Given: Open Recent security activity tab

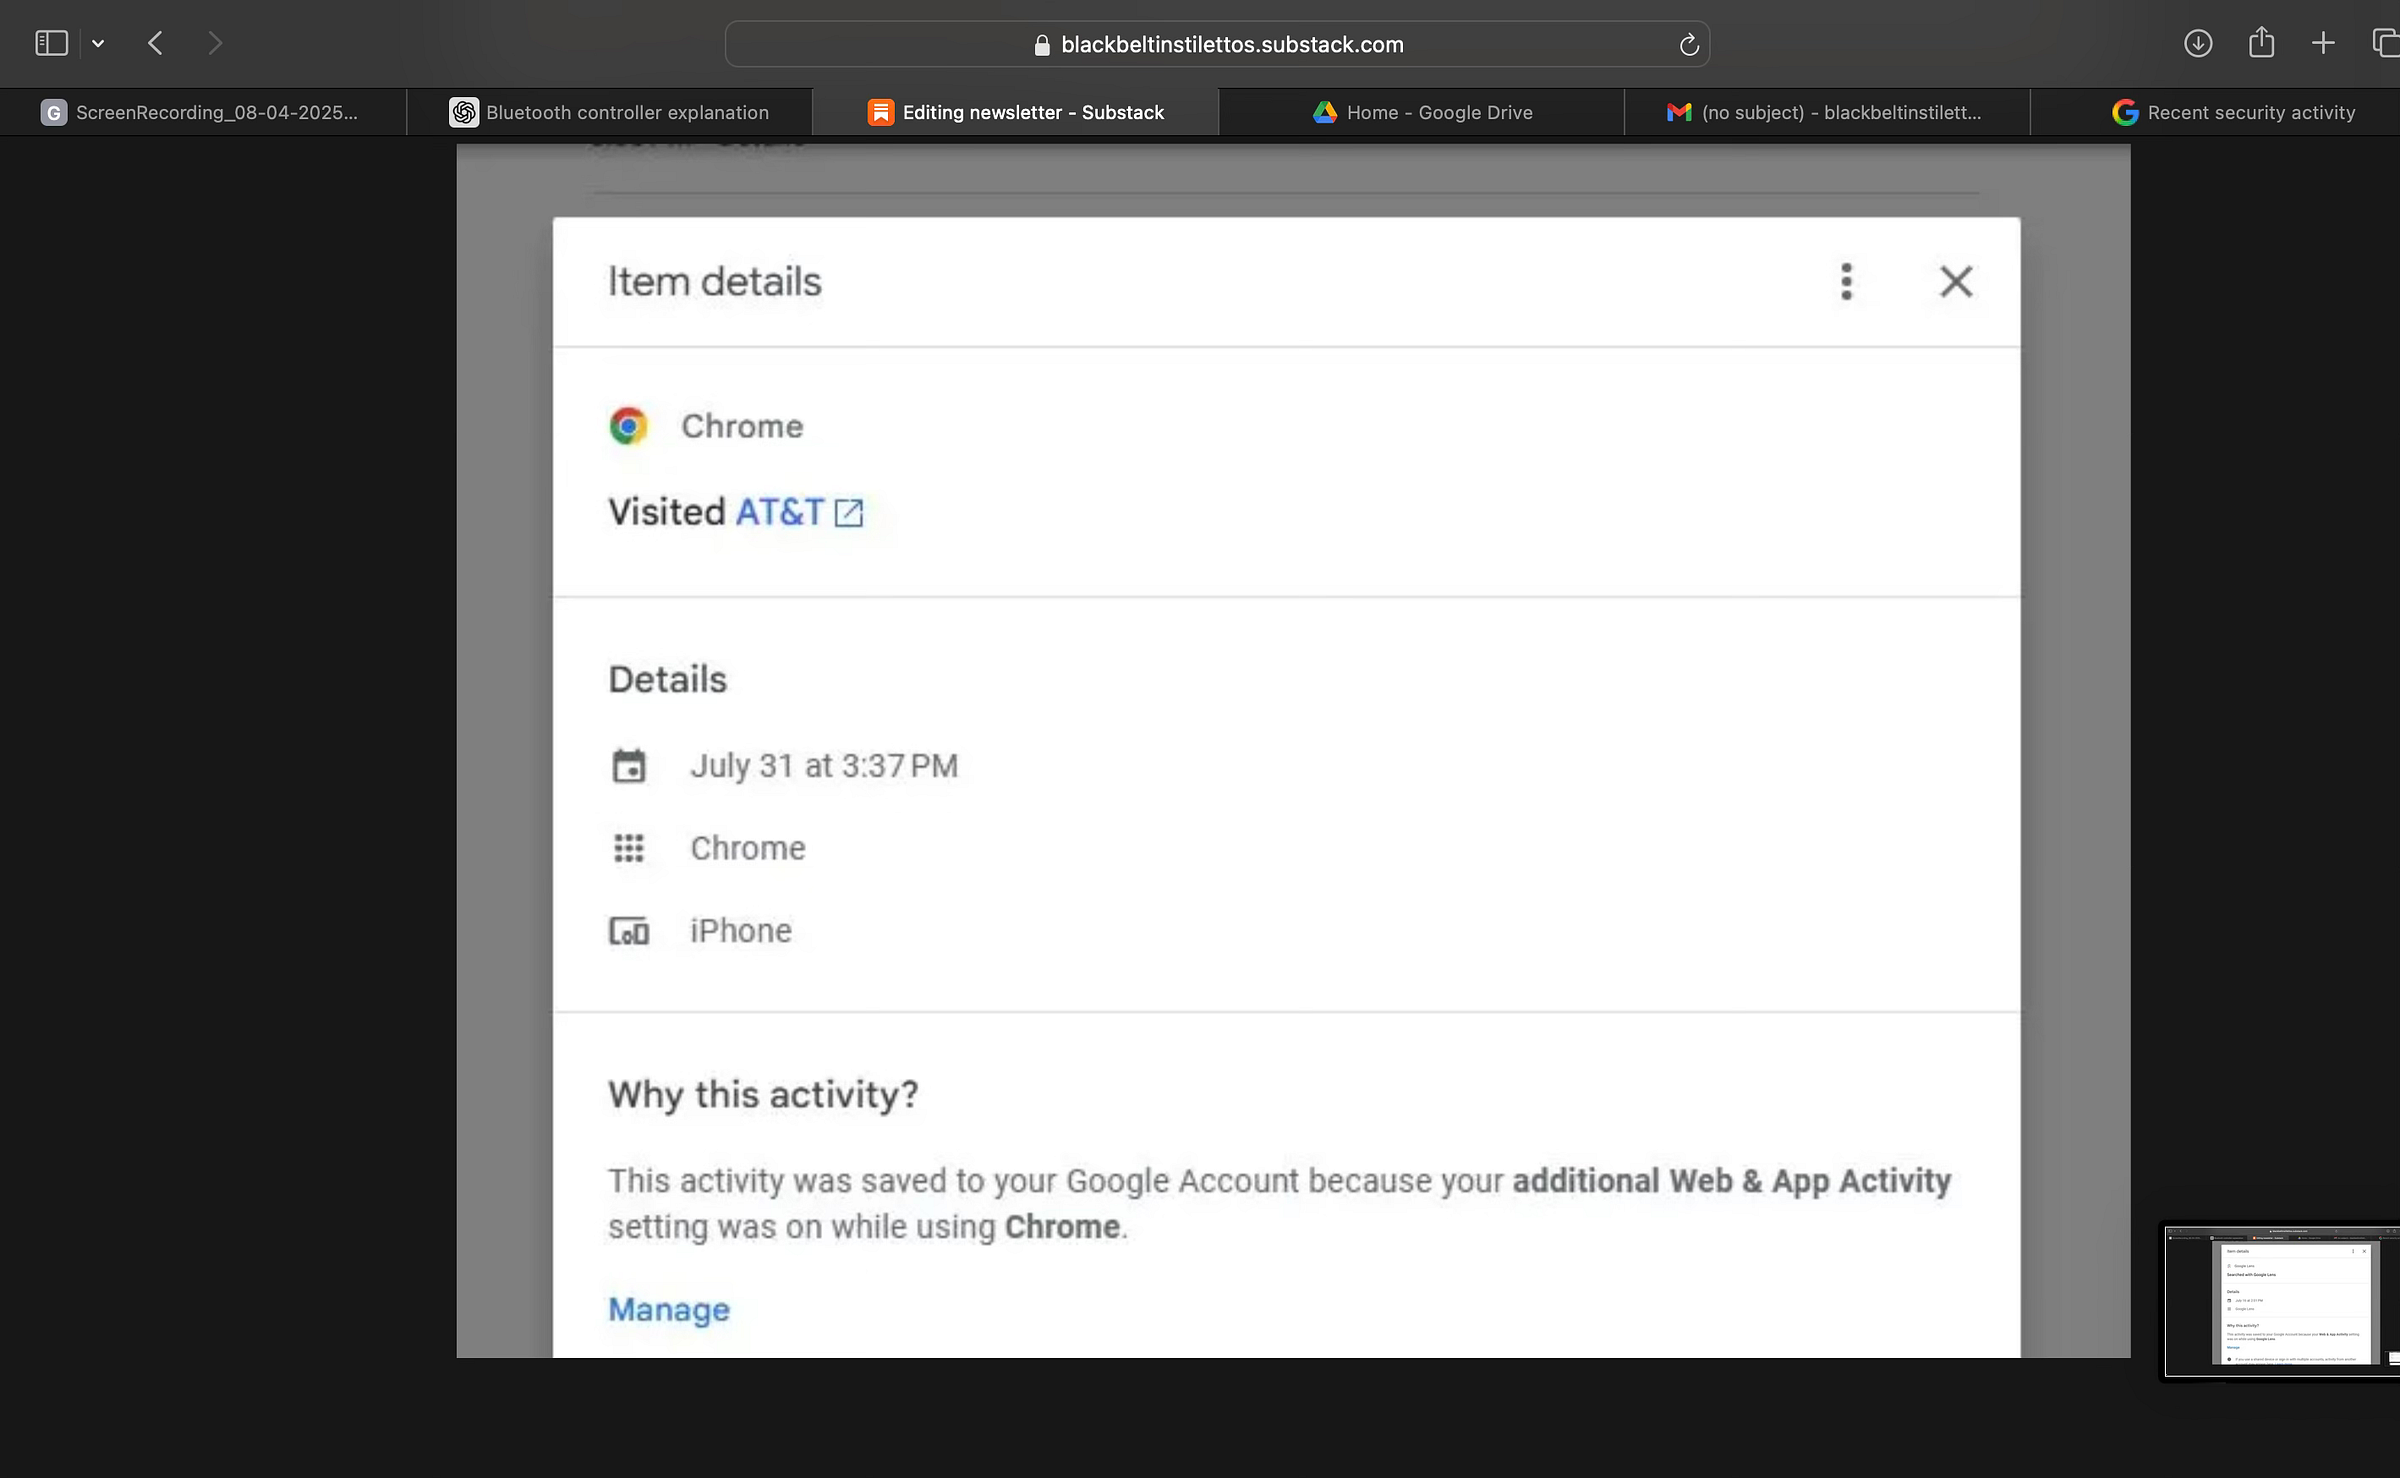Looking at the screenshot, I should click(2234, 112).
